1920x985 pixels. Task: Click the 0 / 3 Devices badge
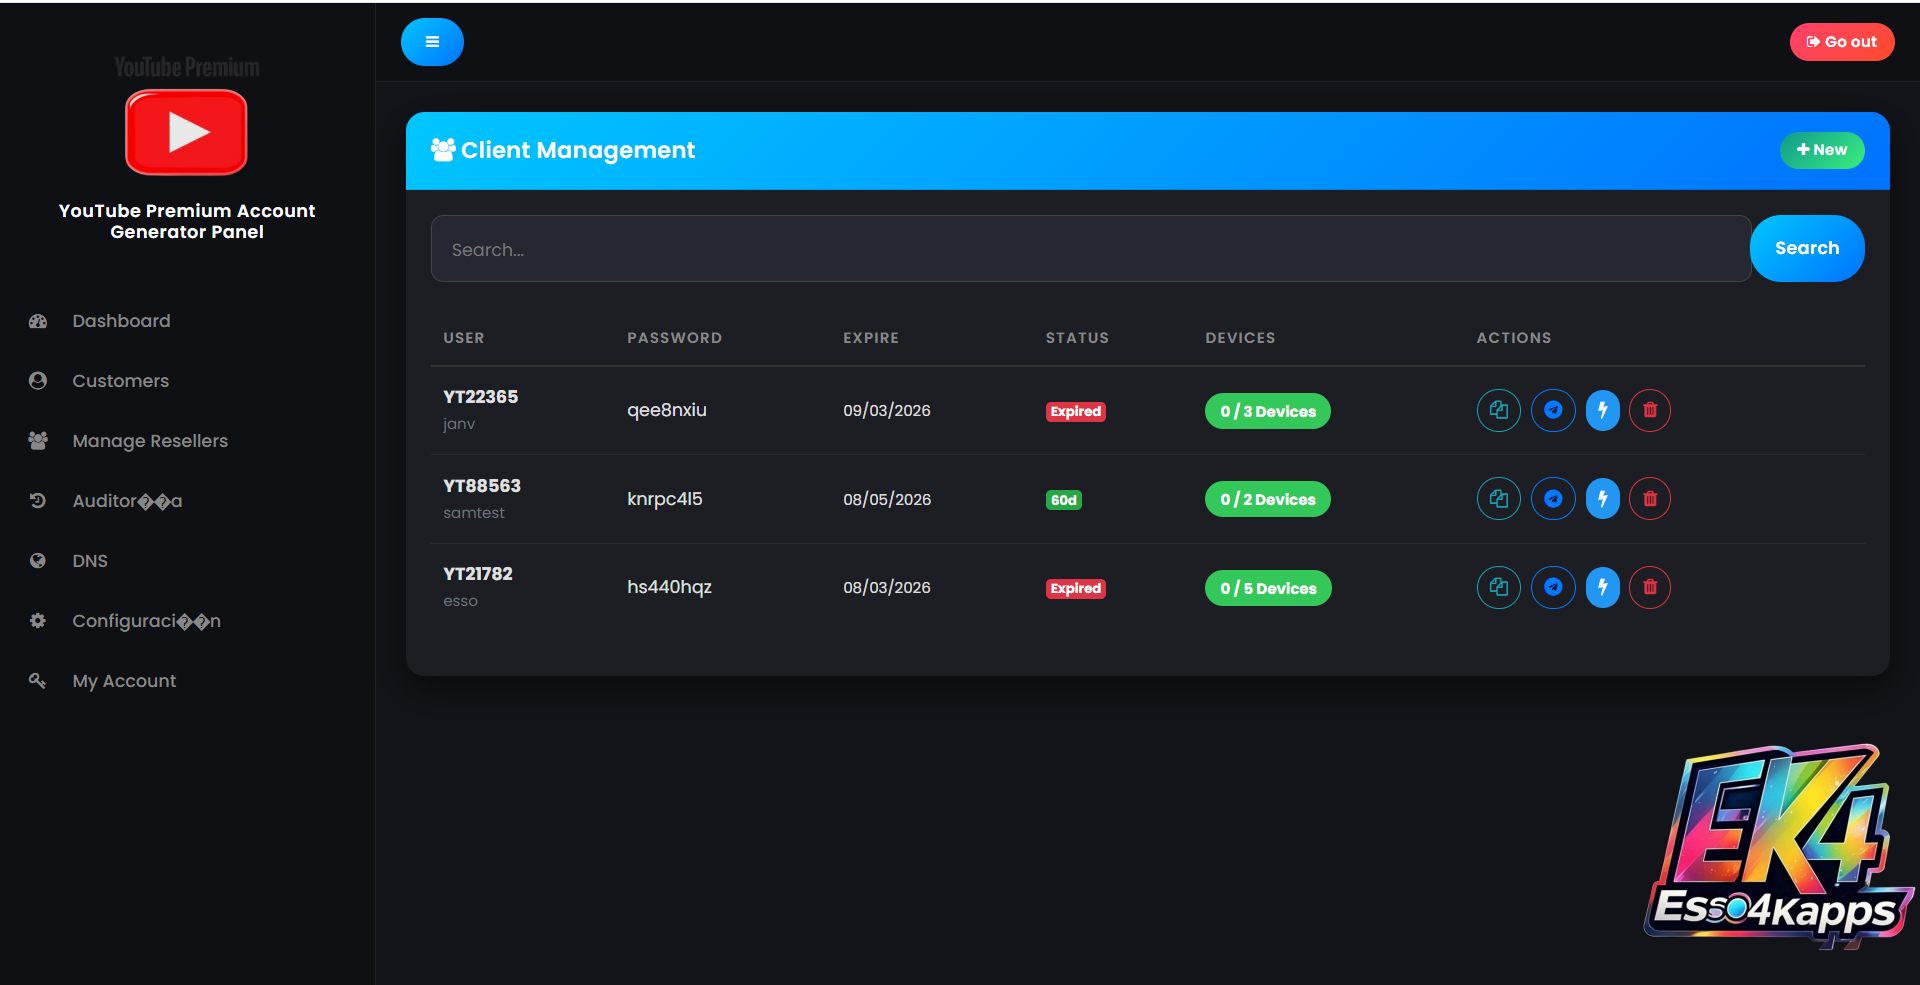click(1267, 411)
